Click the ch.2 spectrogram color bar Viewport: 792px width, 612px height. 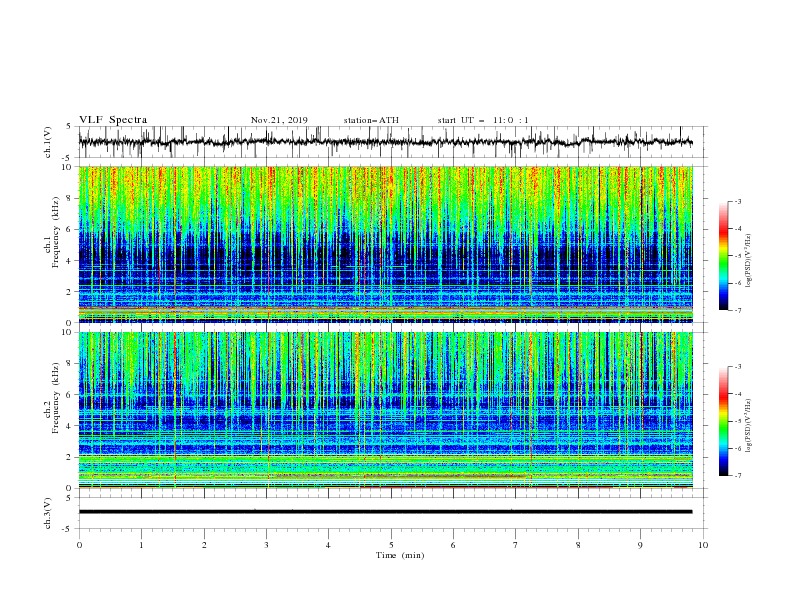click(723, 421)
